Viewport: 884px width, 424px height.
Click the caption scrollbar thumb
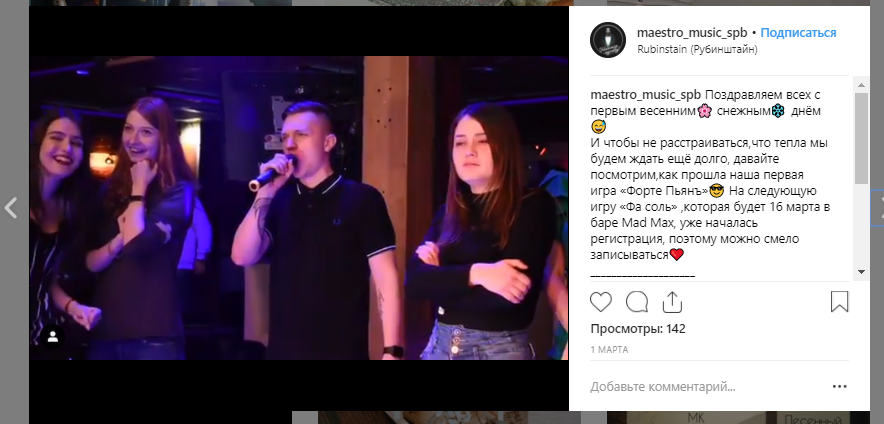coord(861,138)
